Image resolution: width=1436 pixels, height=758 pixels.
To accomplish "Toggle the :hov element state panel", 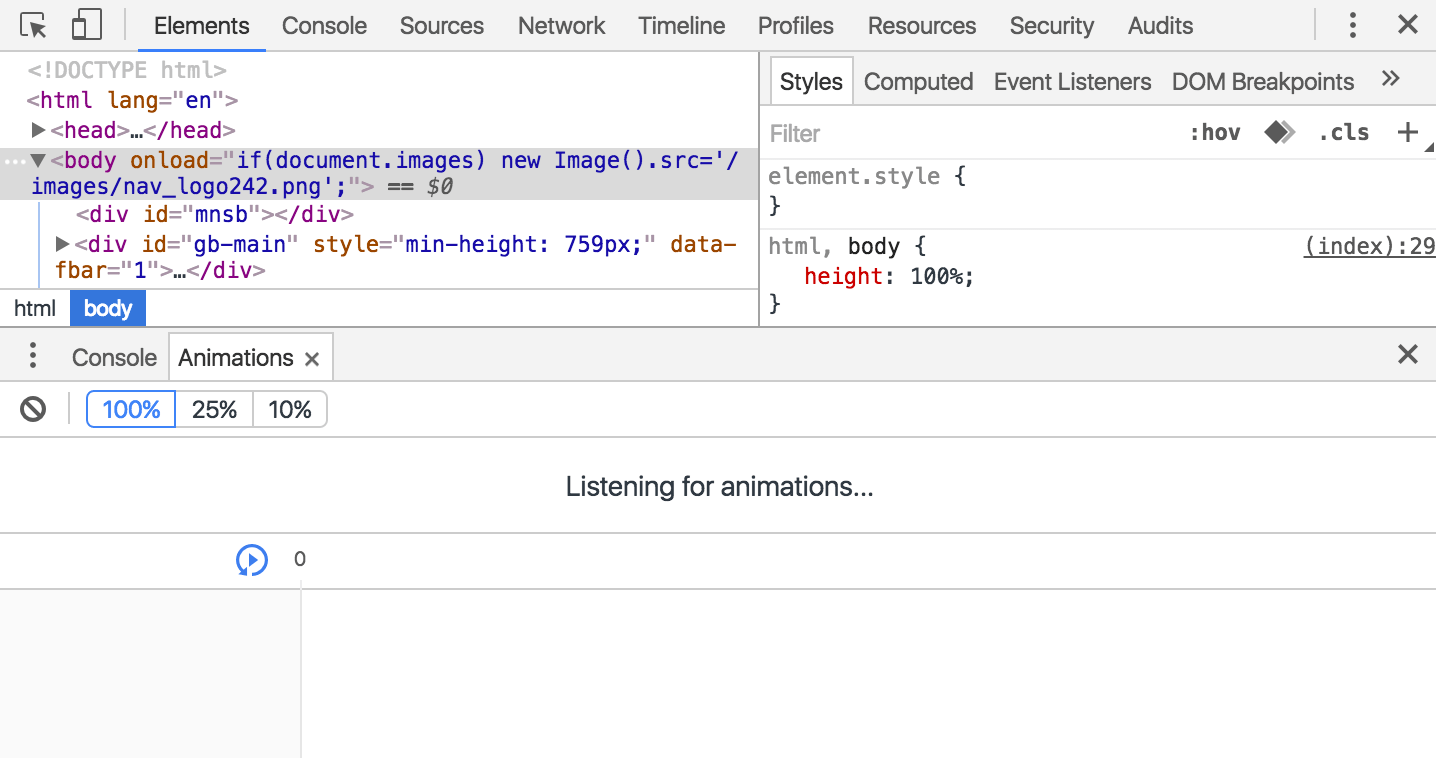I will (x=1214, y=133).
